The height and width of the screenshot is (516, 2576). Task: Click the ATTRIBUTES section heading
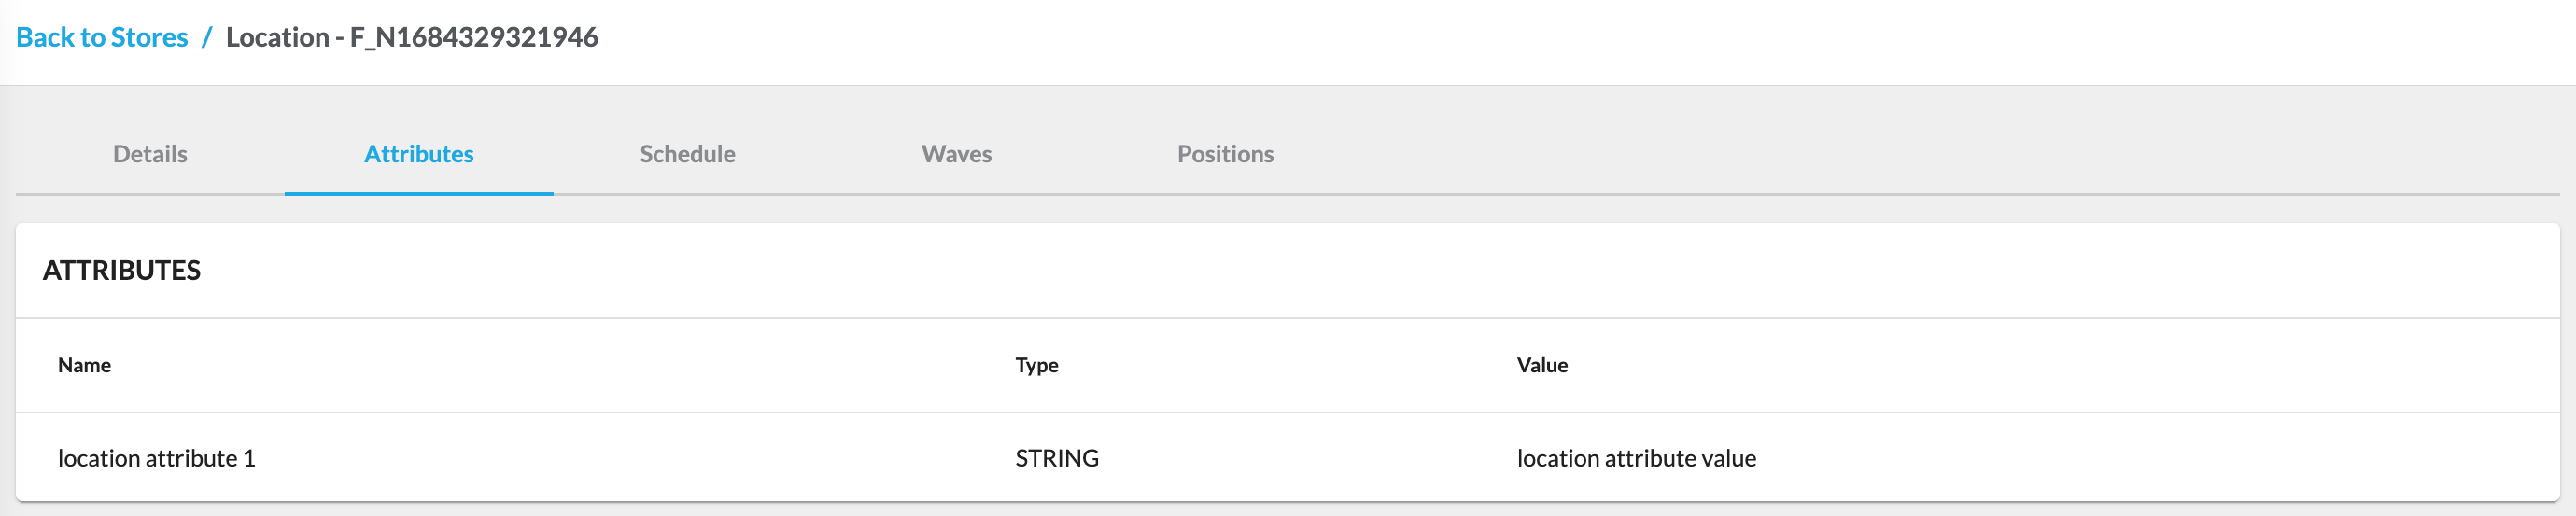(x=121, y=270)
